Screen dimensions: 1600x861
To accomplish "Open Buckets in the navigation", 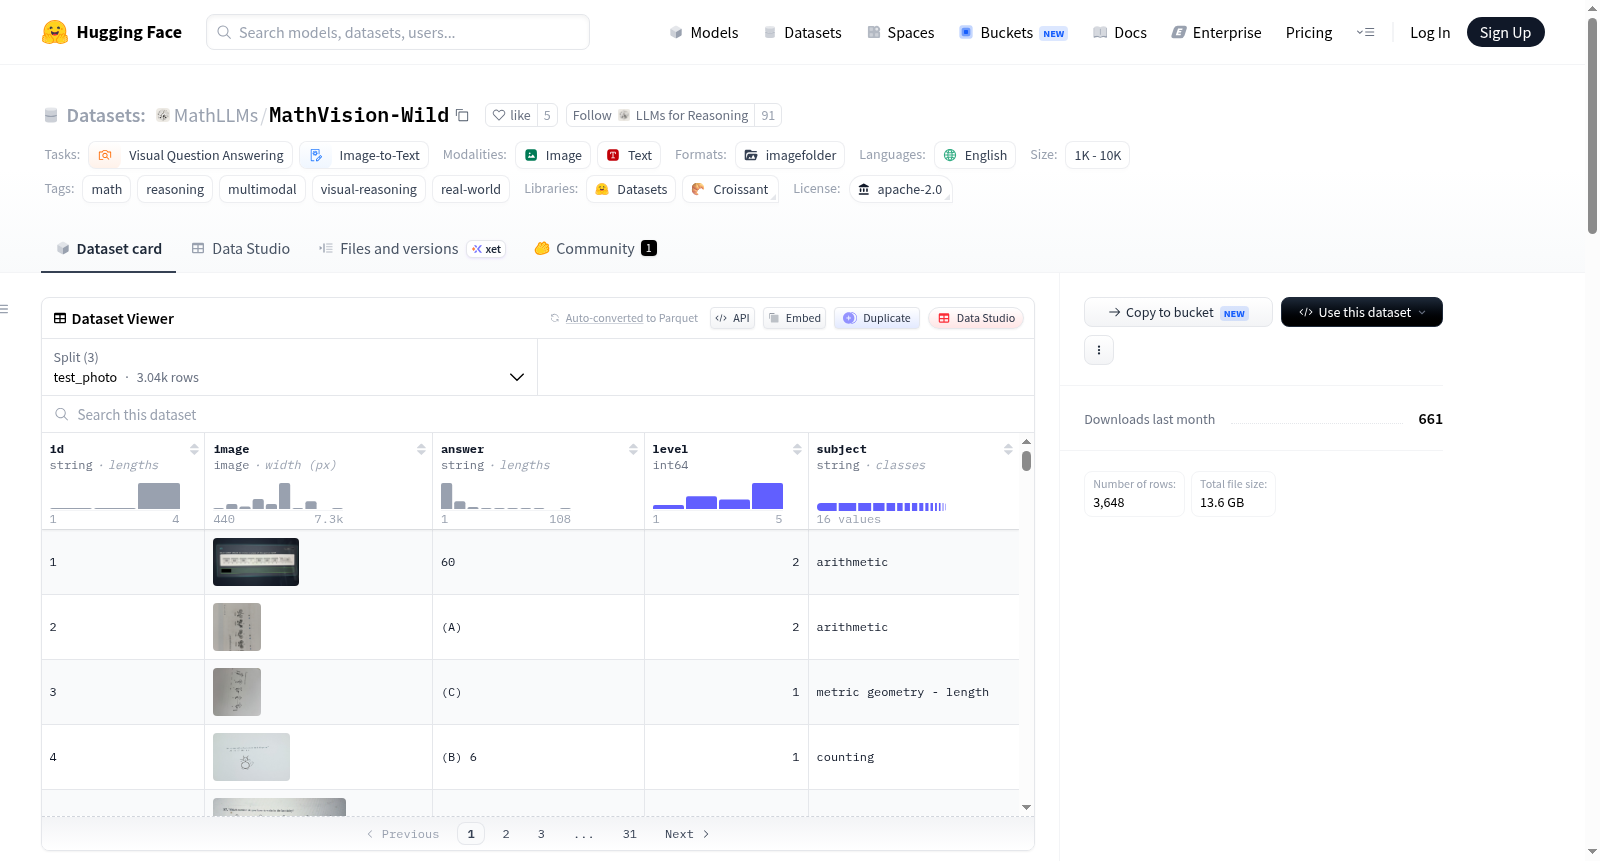I will [x=1013, y=33].
